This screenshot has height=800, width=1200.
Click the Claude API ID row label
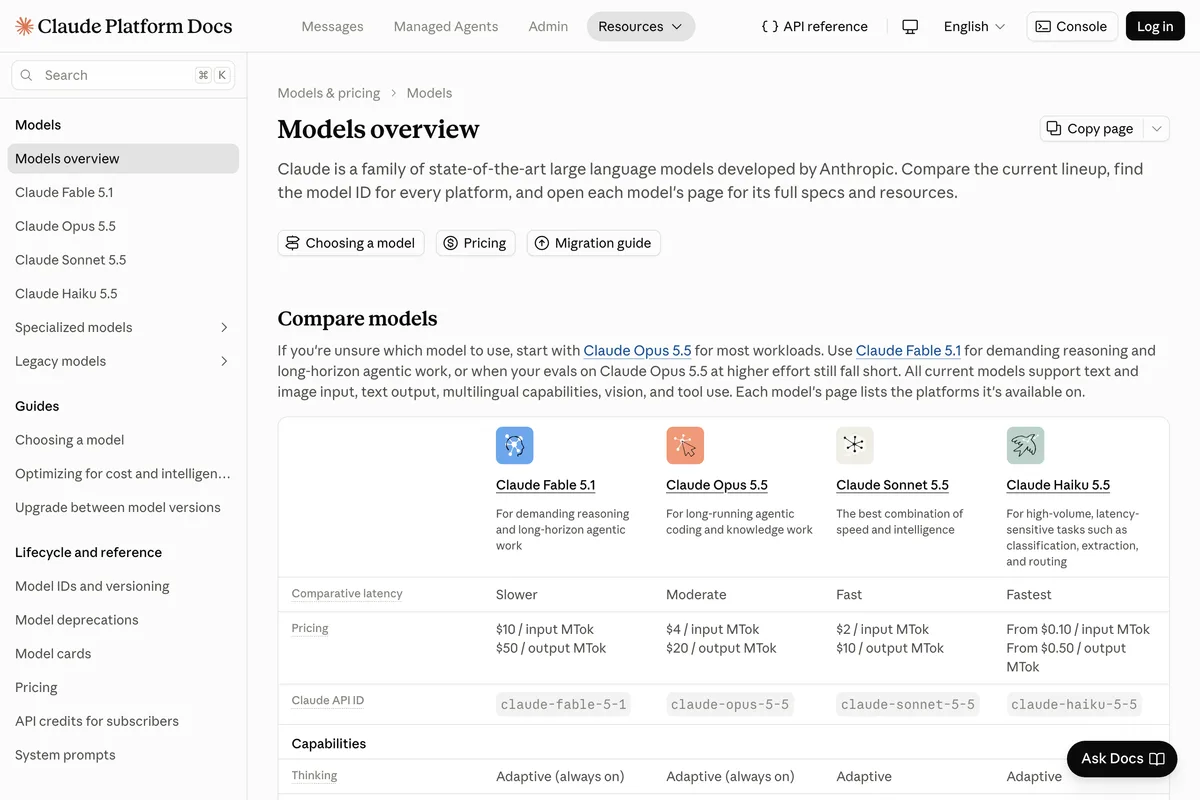[328, 701]
